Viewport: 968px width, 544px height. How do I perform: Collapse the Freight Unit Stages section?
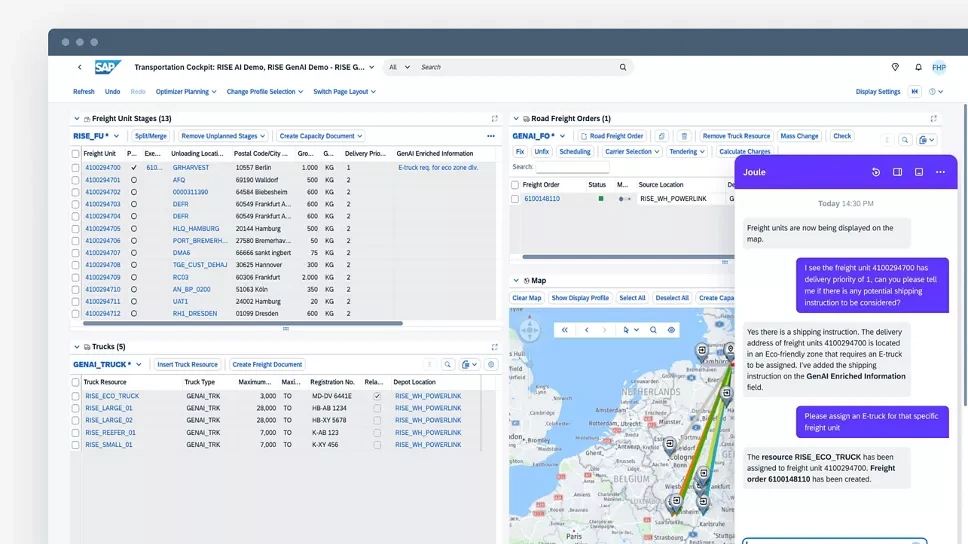(x=77, y=119)
